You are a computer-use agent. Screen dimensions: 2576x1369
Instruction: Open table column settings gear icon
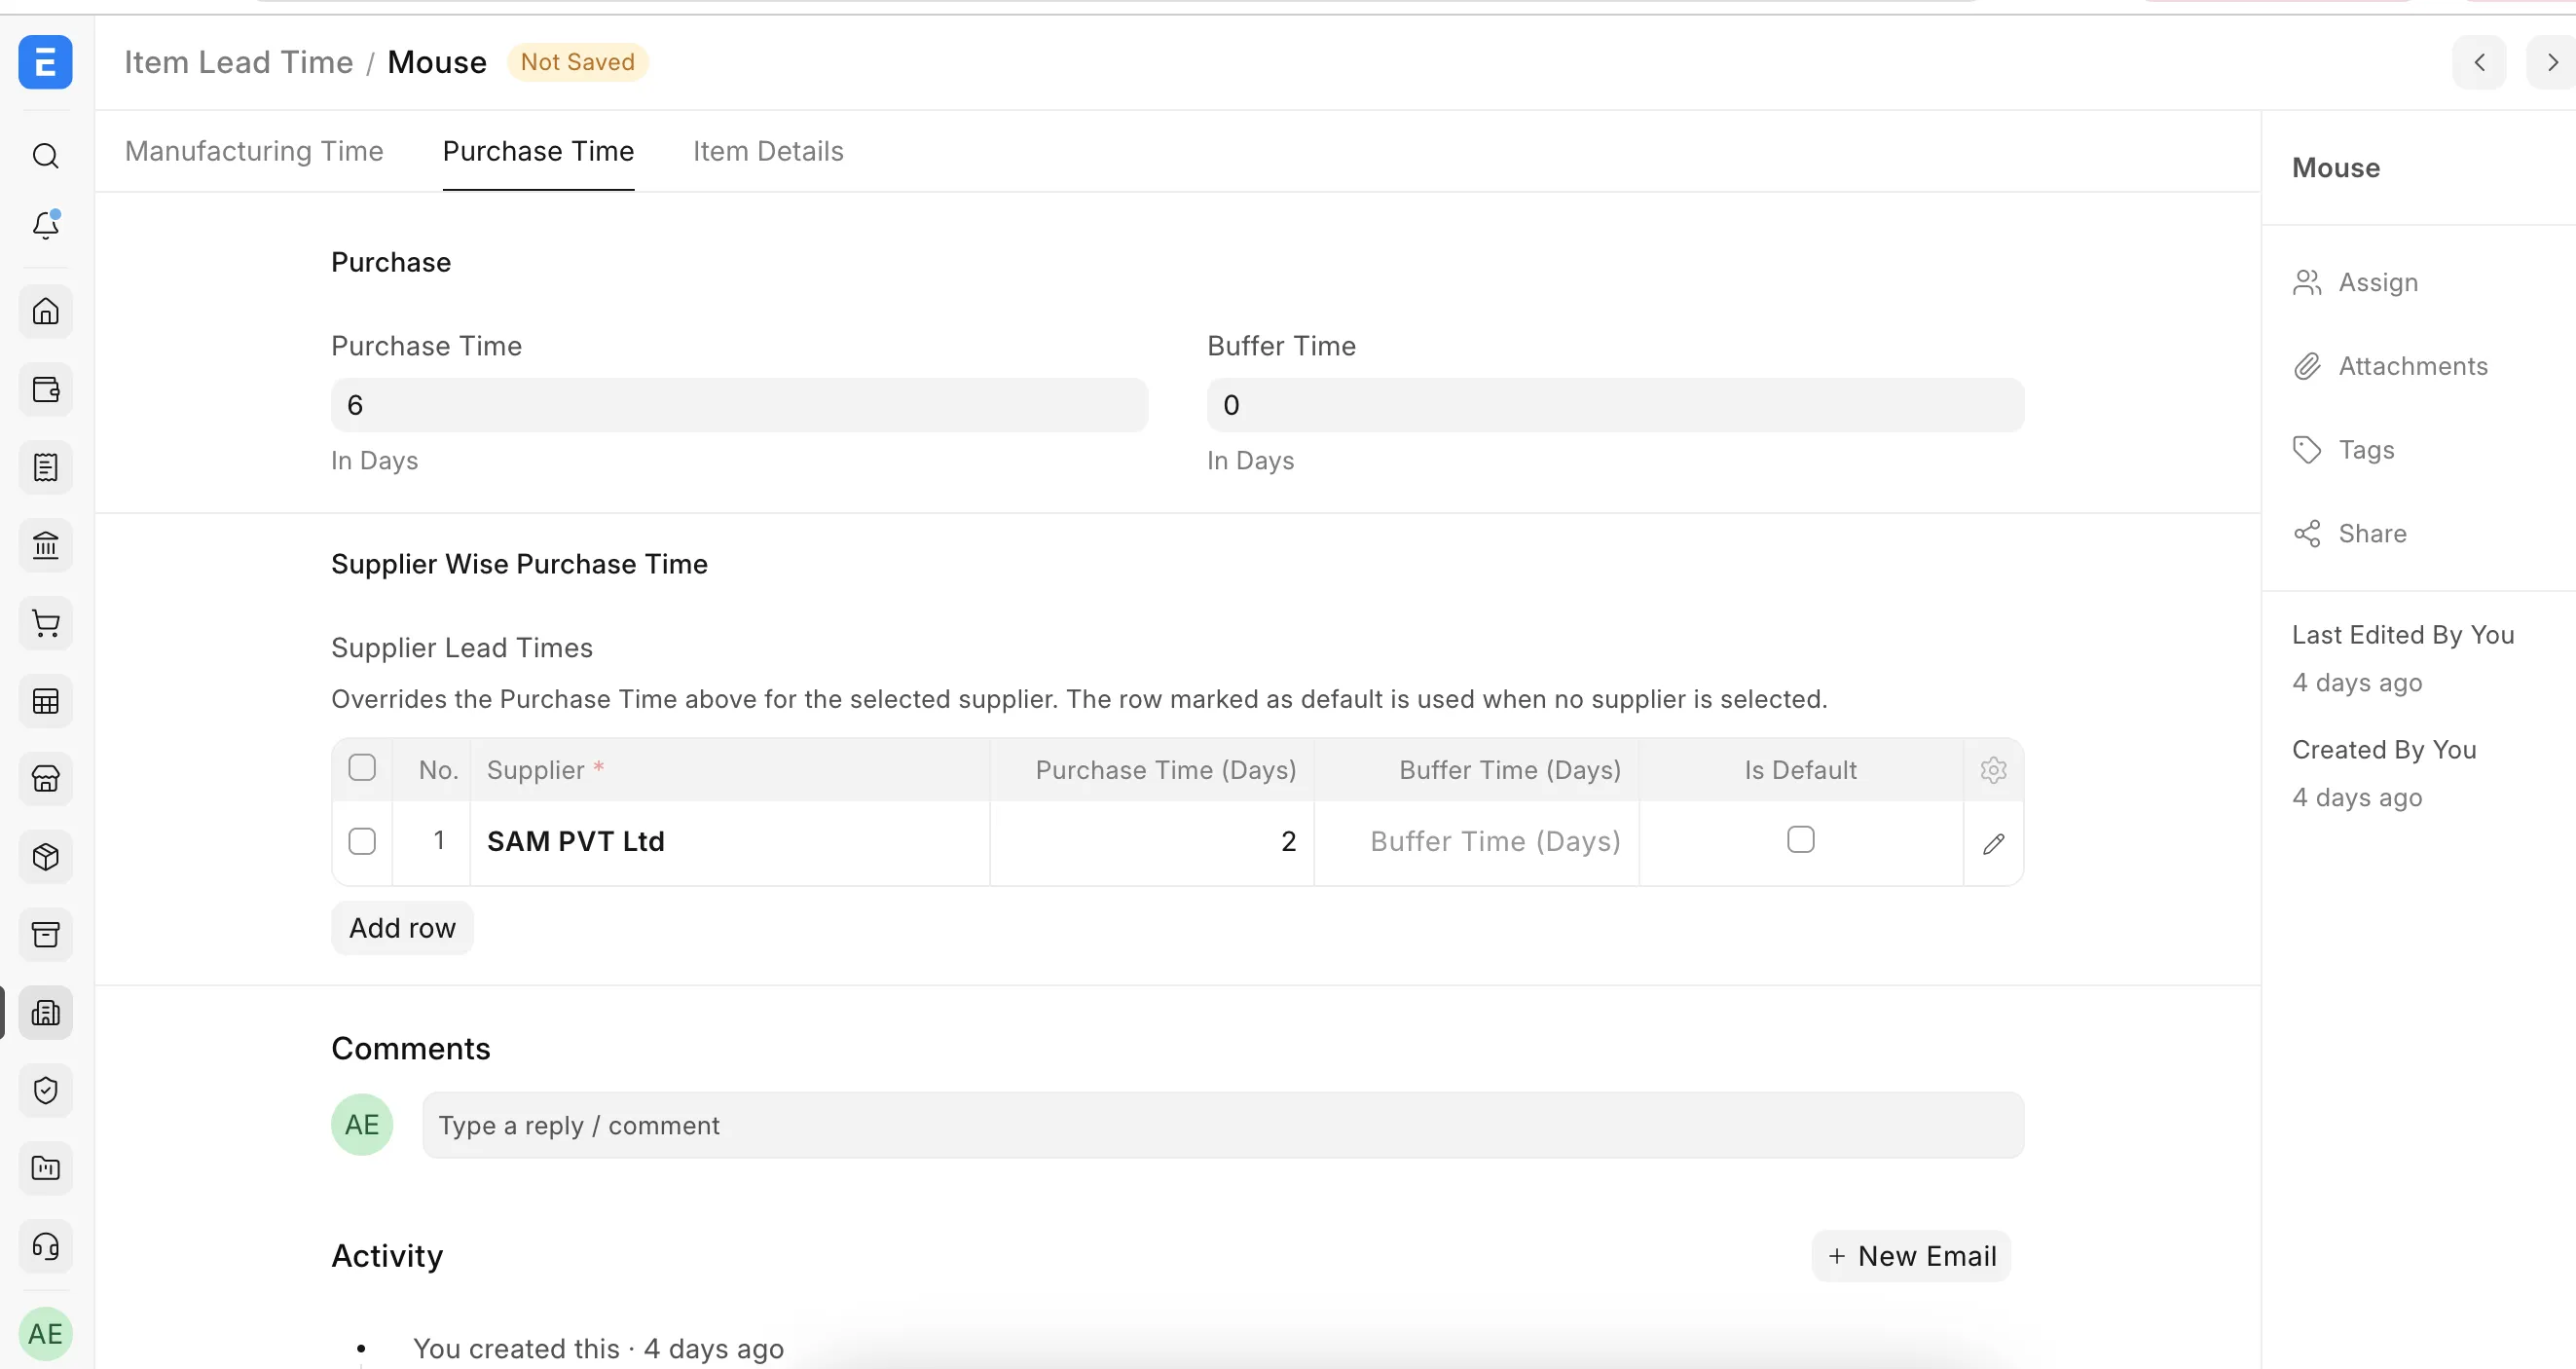point(1993,770)
